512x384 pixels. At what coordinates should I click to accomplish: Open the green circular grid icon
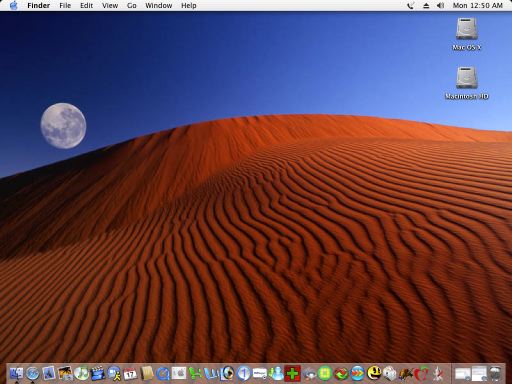[x=325, y=373]
